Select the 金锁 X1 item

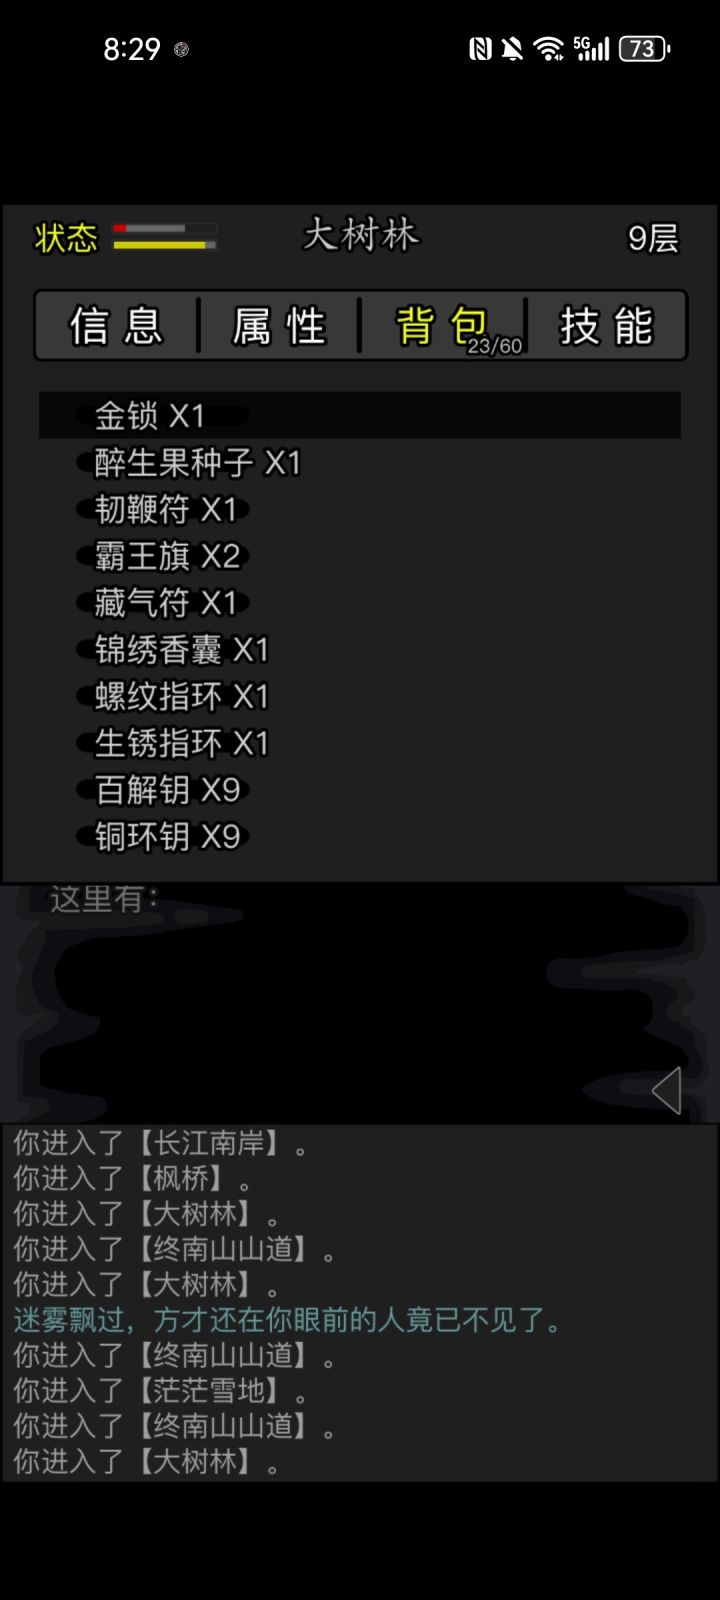pyautogui.click(x=360, y=415)
